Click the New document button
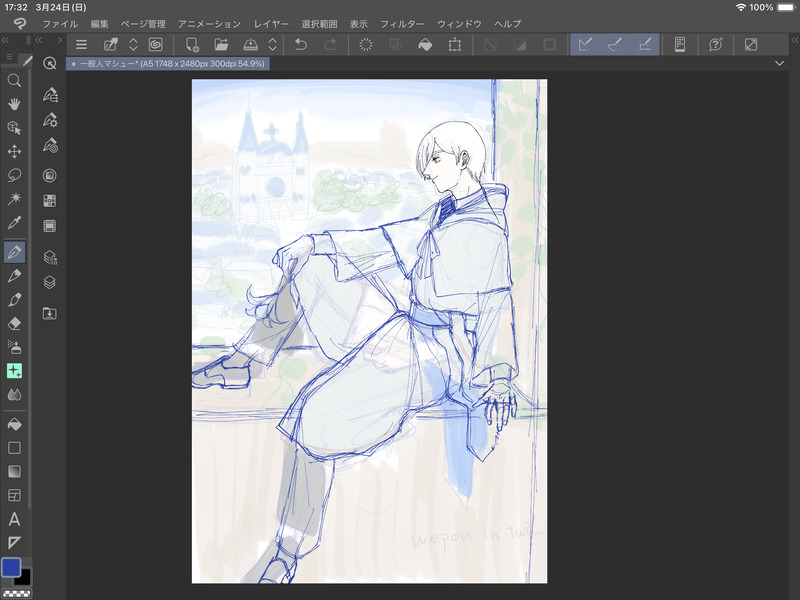This screenshot has height=600, width=800. (192, 44)
